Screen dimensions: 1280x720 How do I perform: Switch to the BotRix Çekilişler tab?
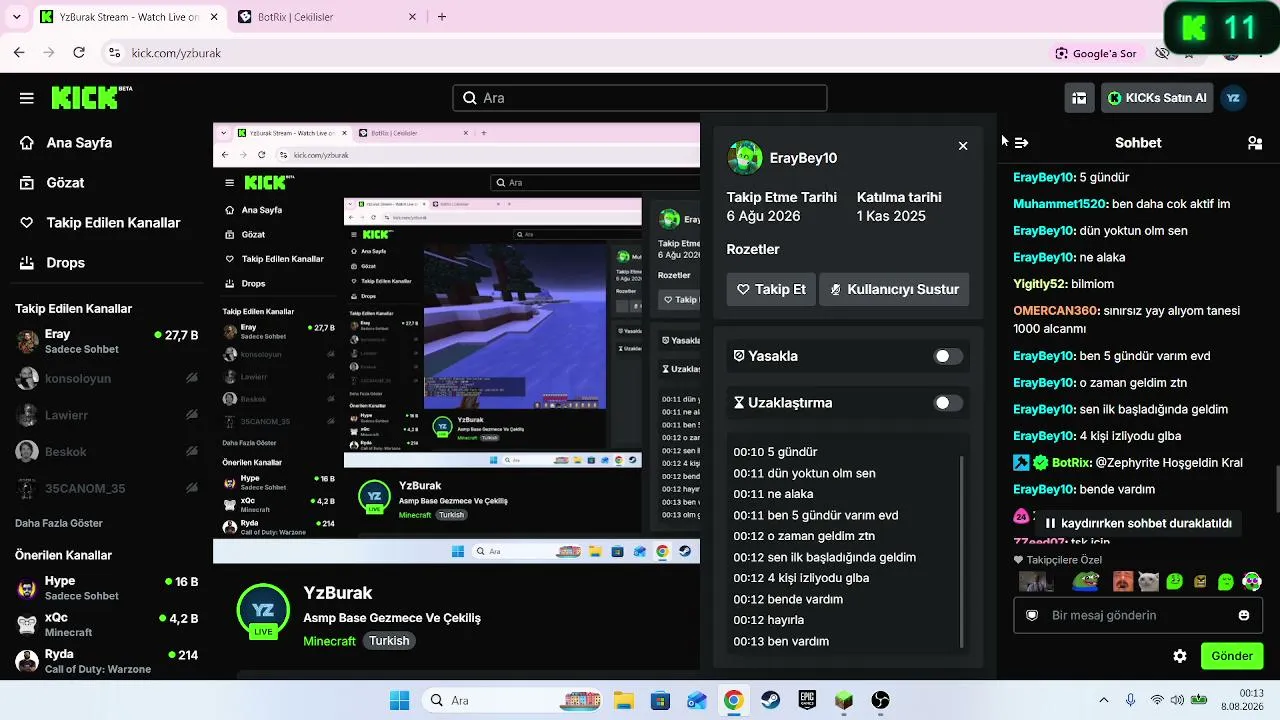(328, 17)
